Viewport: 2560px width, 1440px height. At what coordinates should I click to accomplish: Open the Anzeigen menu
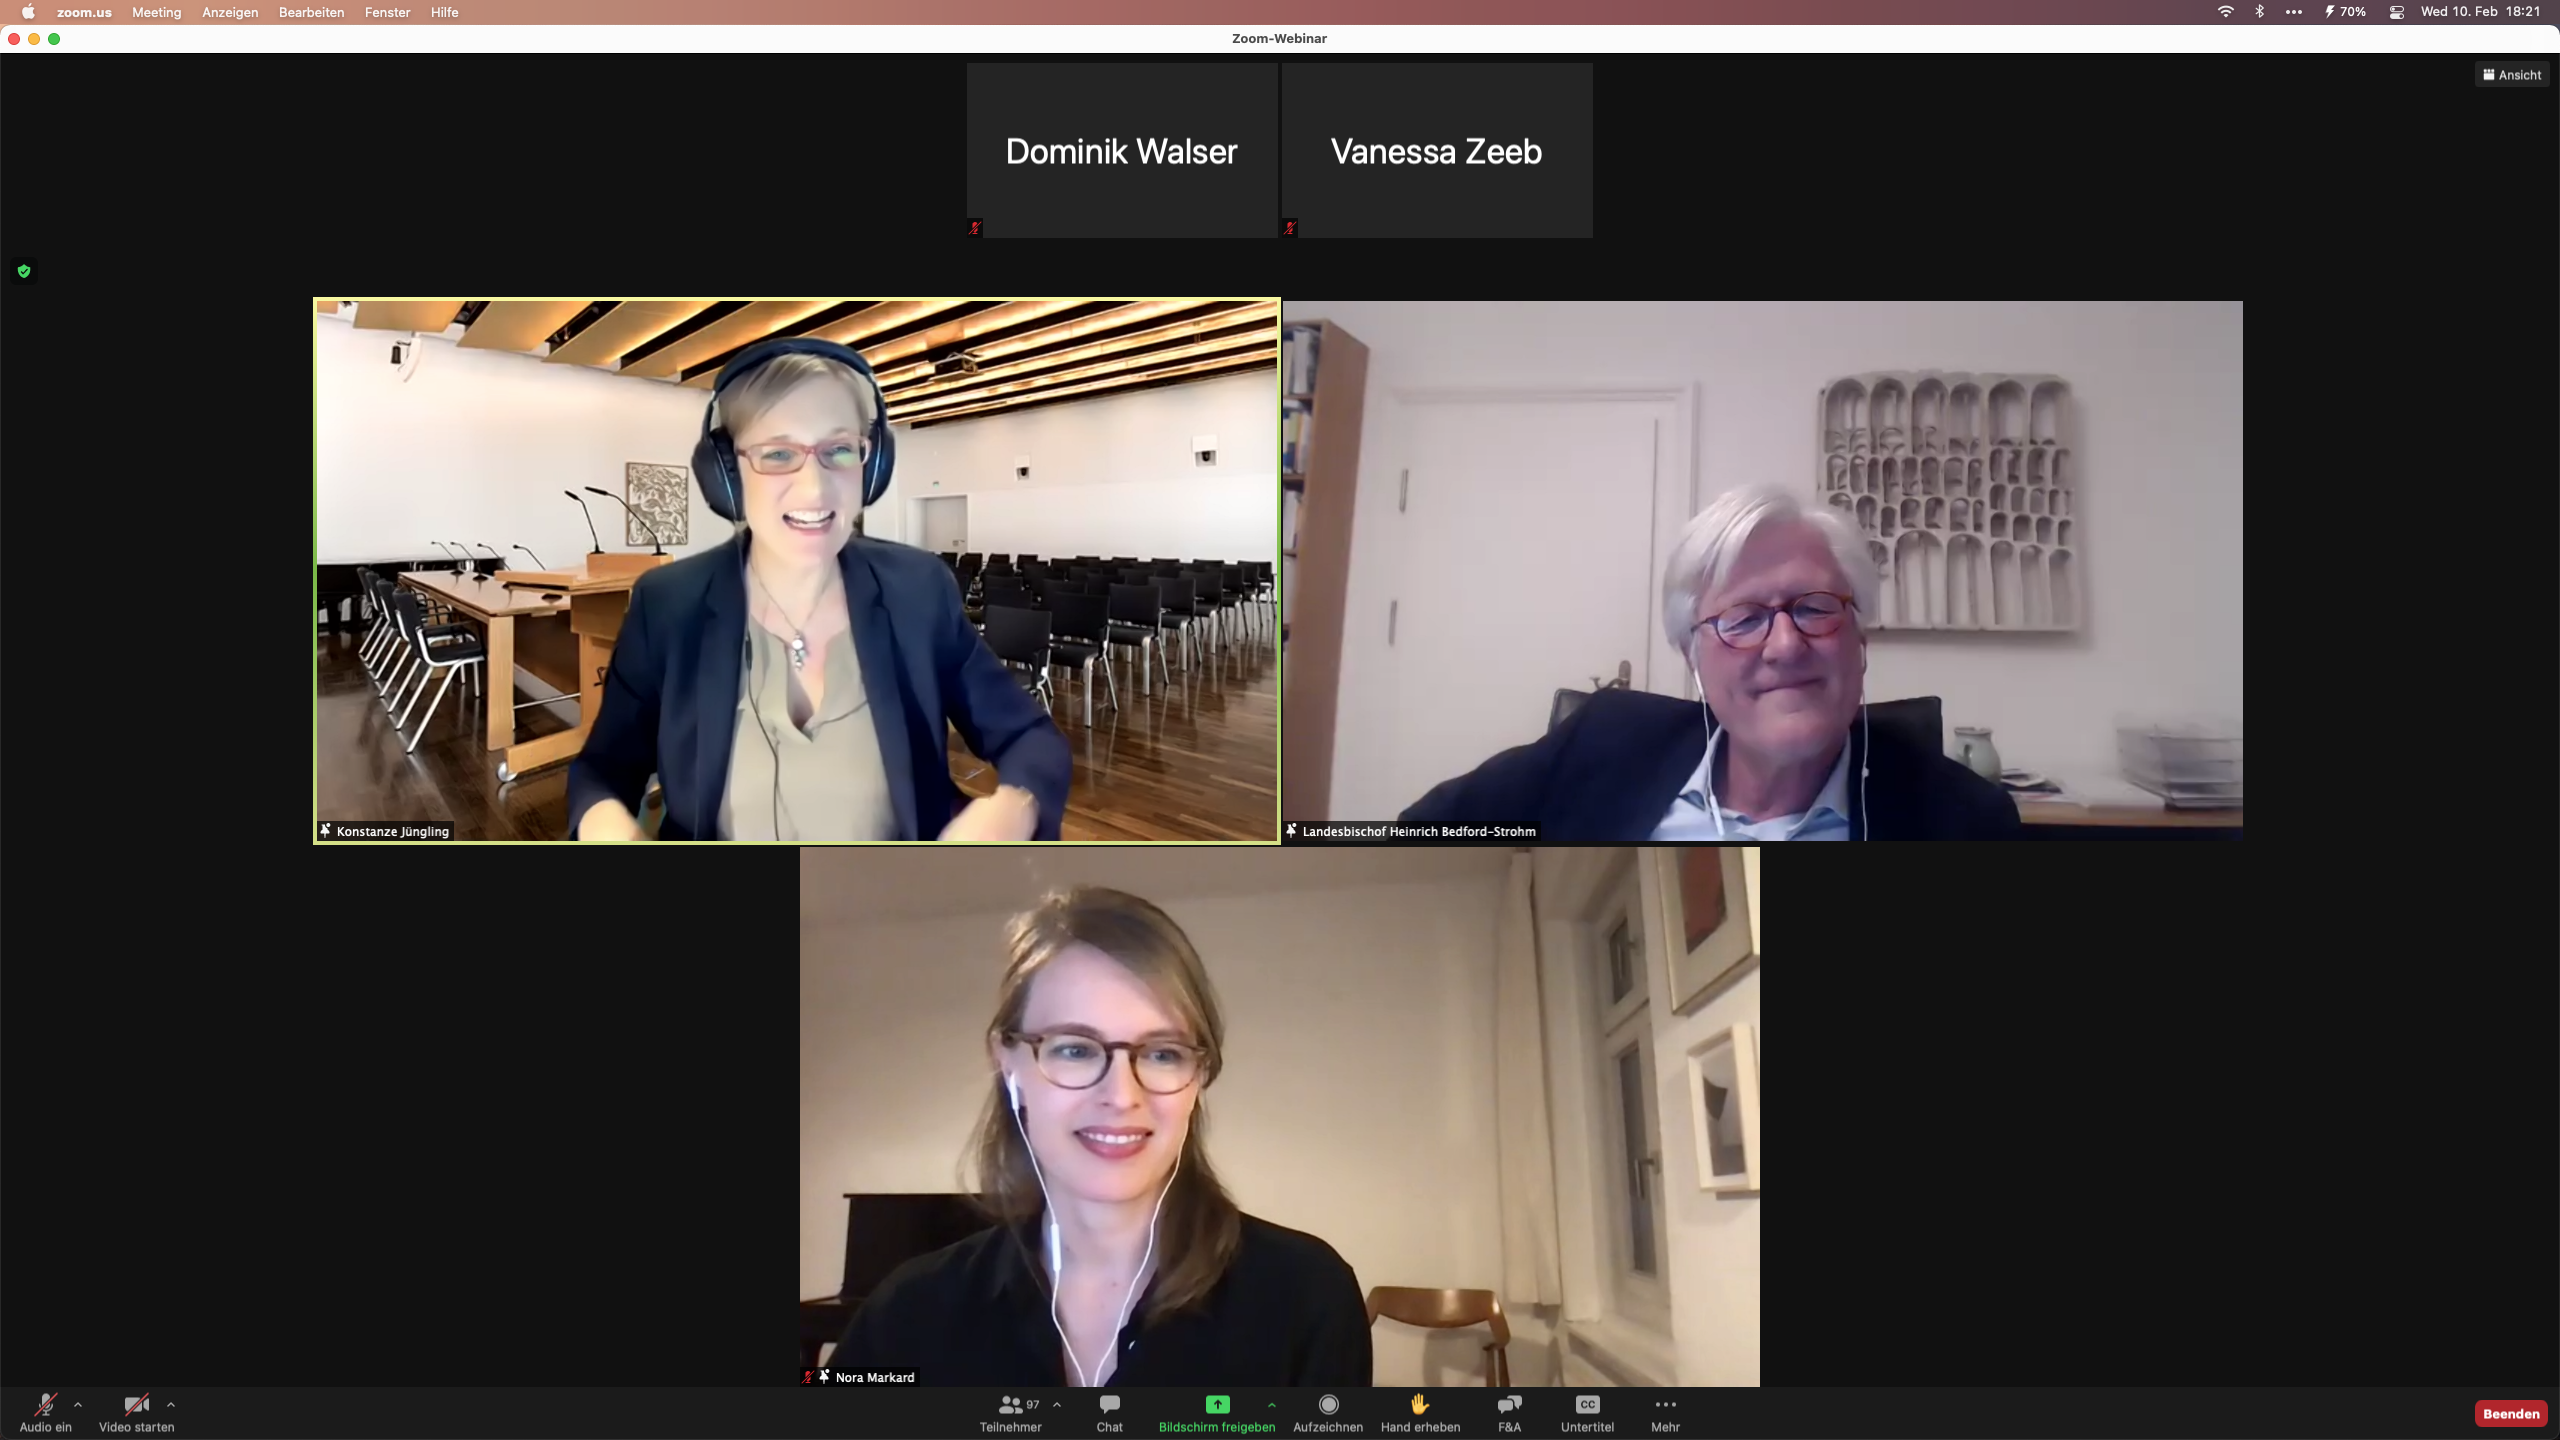click(x=230, y=12)
